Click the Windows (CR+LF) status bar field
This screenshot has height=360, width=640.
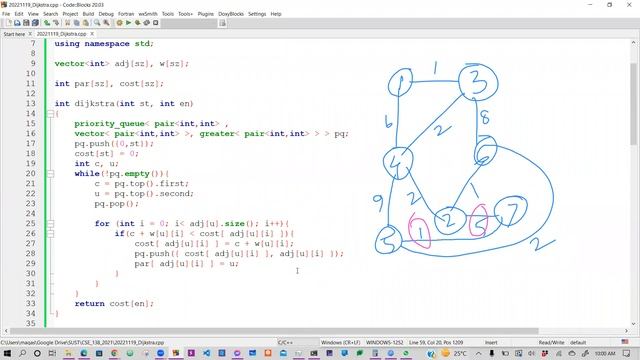[340, 342]
